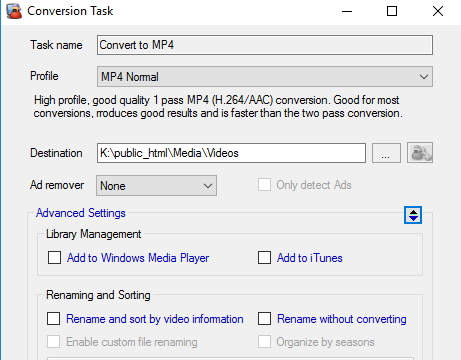
Task: Click the Conversion Task app icon in title bar
Action: tap(14, 11)
